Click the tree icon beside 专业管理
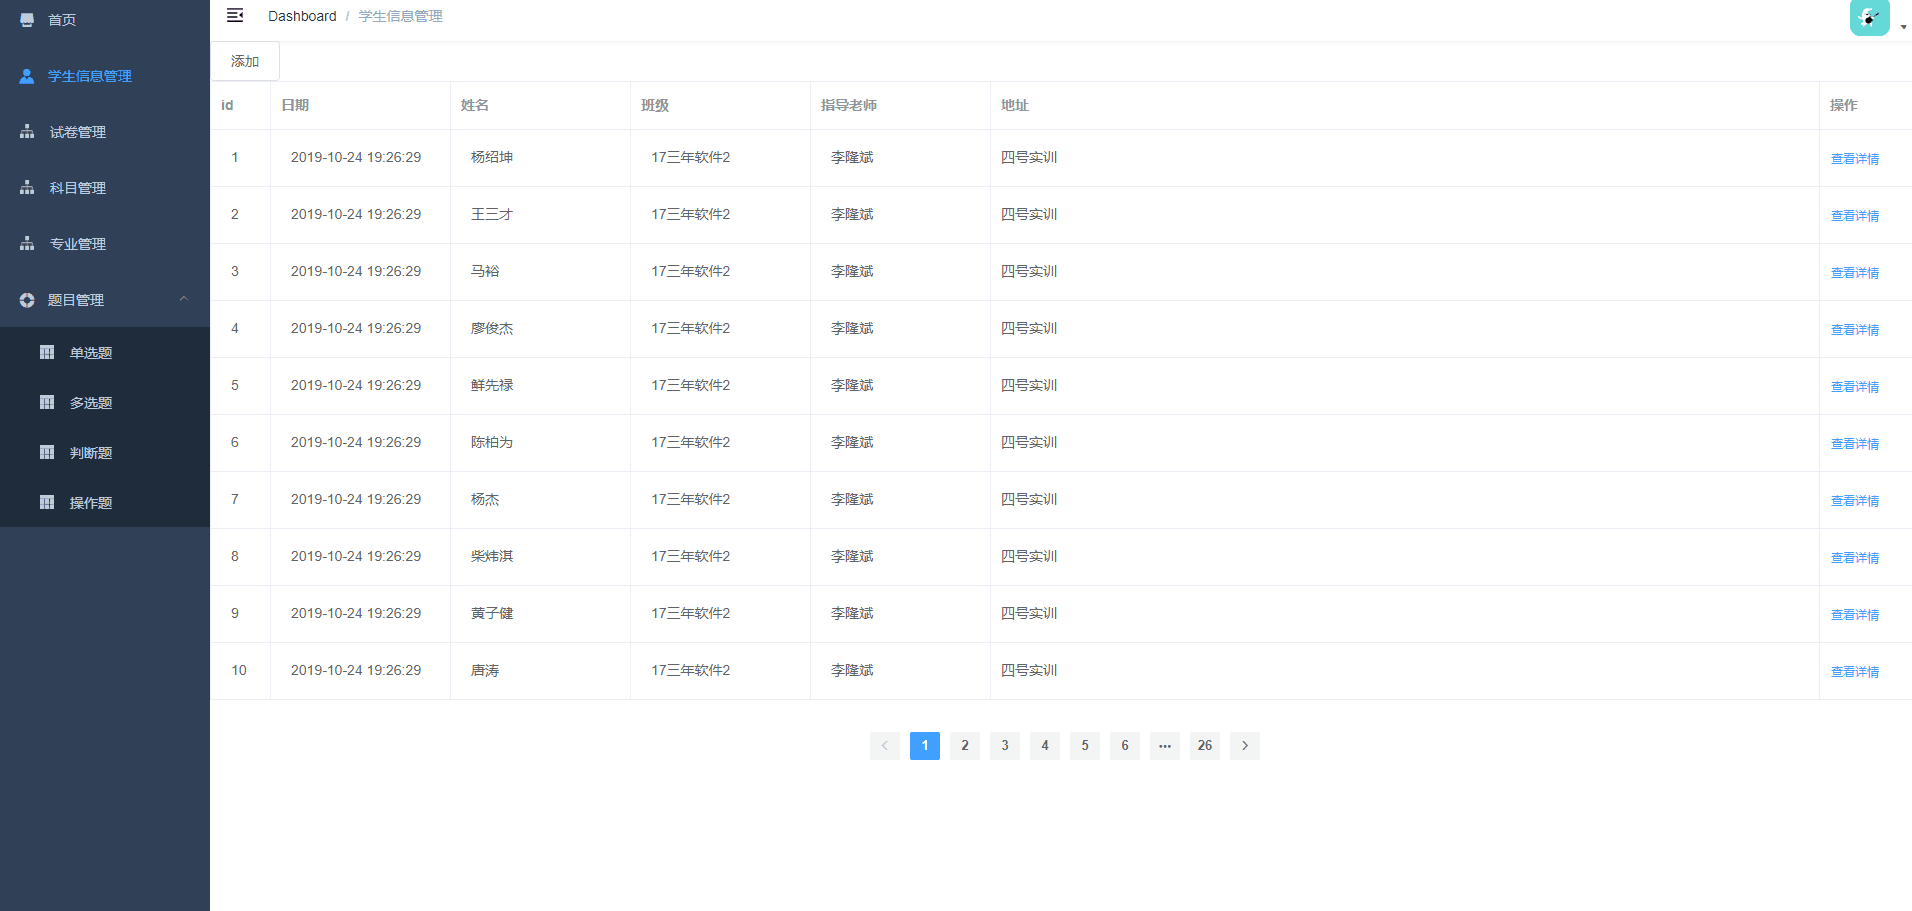The width and height of the screenshot is (1912, 911). tap(27, 244)
